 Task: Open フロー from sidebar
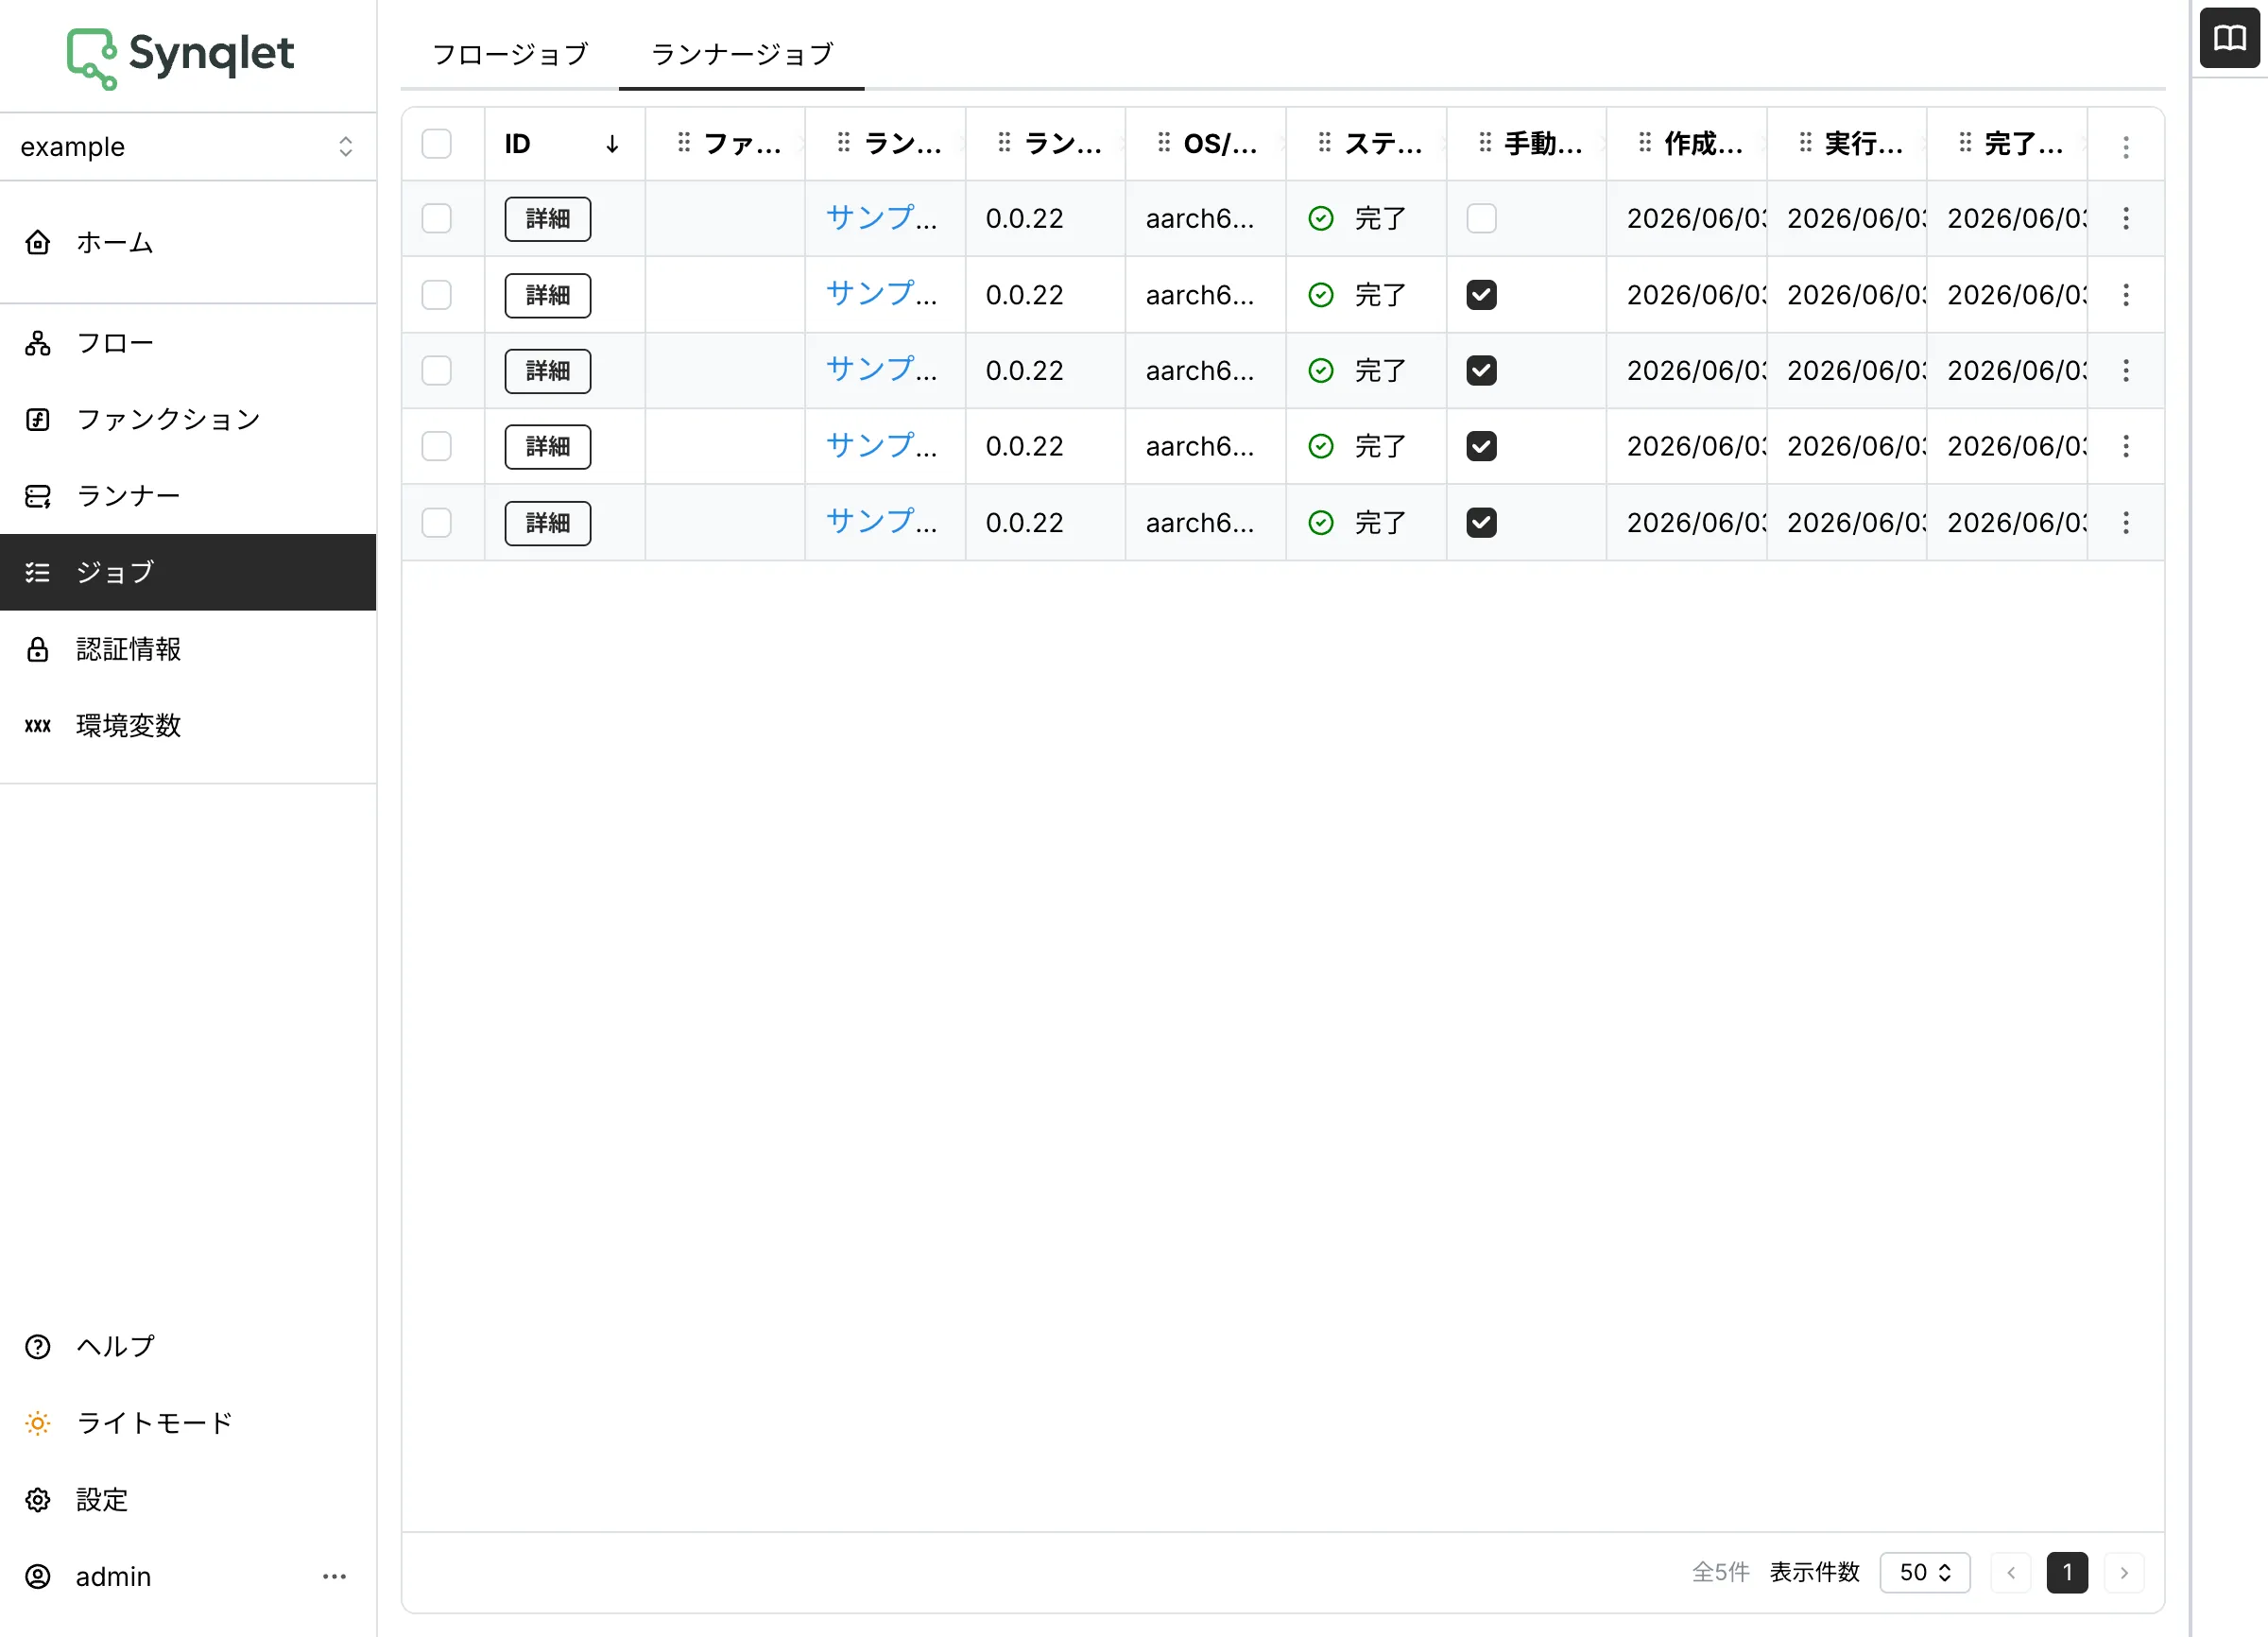(x=188, y=343)
